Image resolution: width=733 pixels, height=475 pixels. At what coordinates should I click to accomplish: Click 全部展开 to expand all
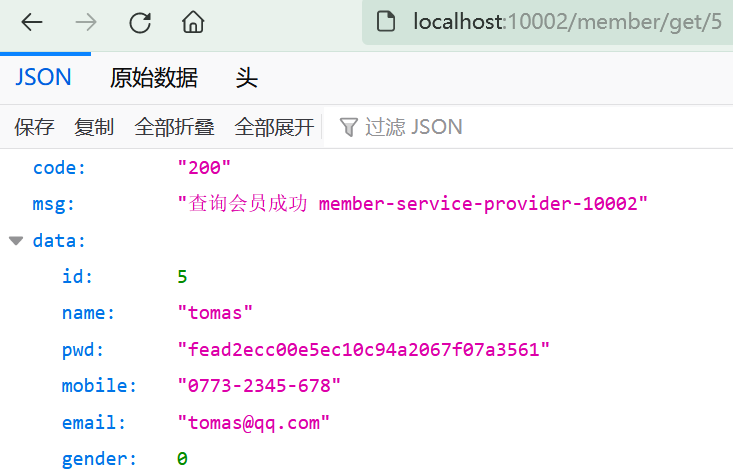274,127
